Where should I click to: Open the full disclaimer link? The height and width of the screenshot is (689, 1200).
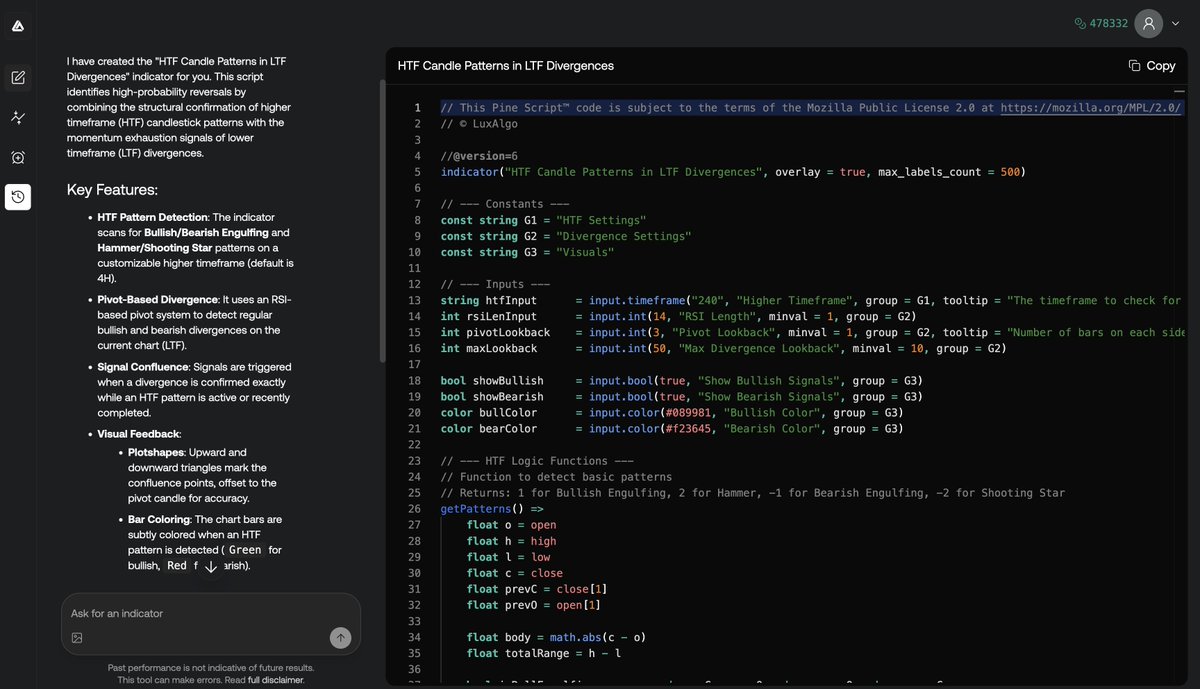tap(276, 680)
